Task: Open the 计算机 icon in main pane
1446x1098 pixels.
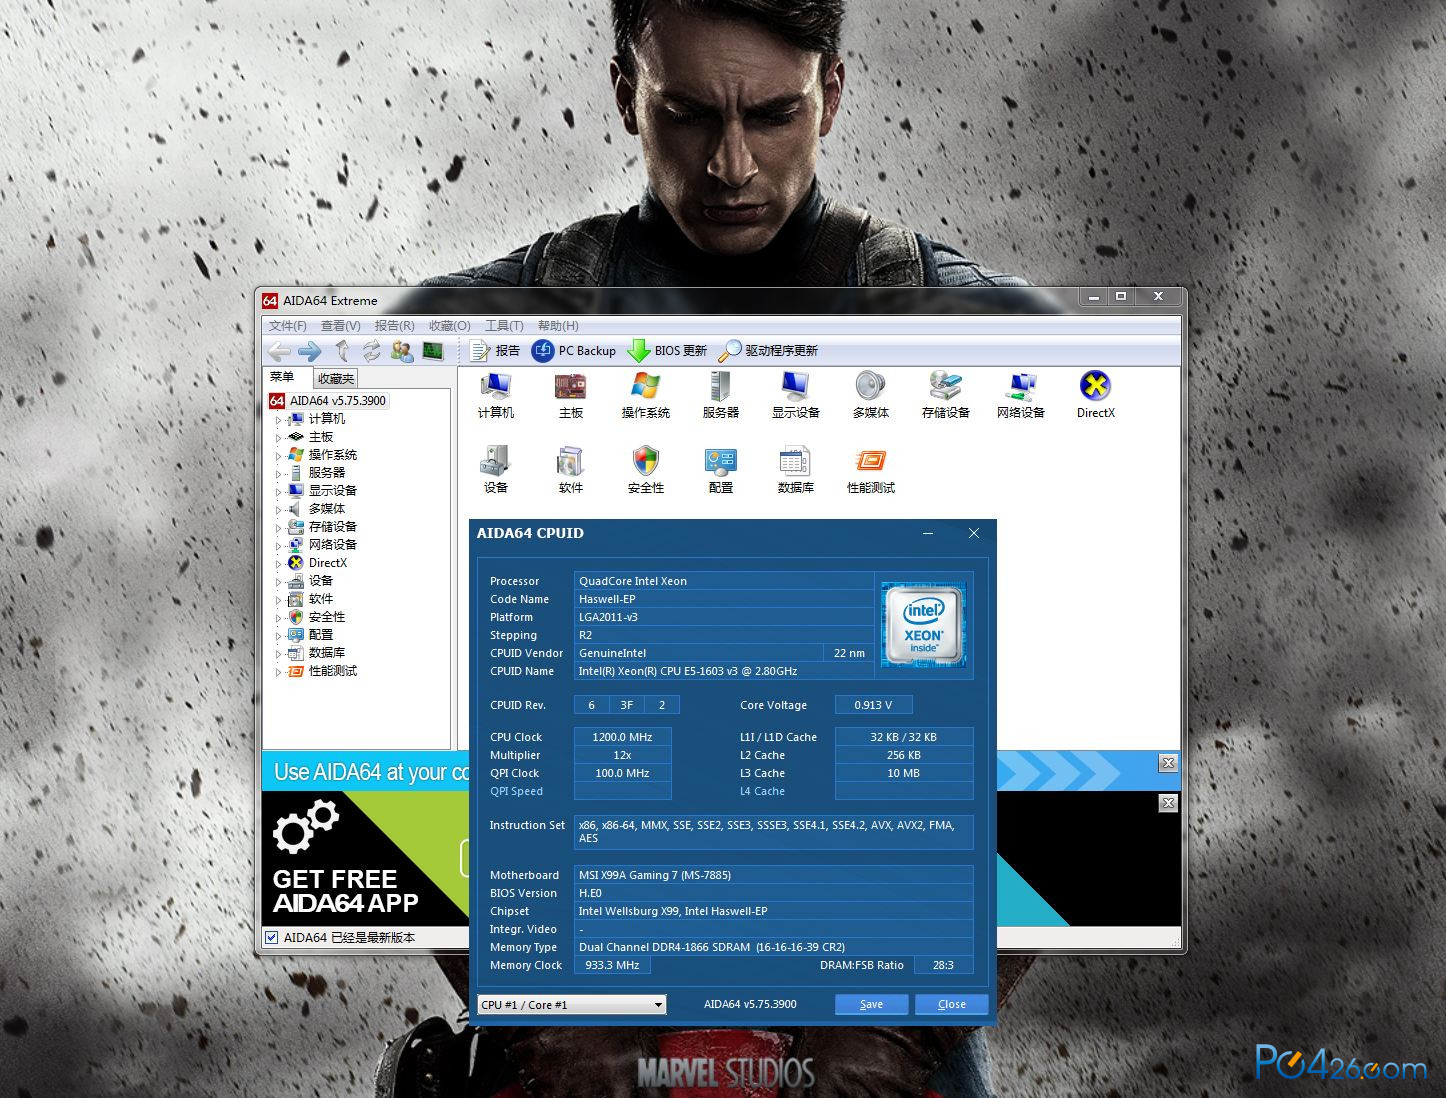Action: pos(496,395)
